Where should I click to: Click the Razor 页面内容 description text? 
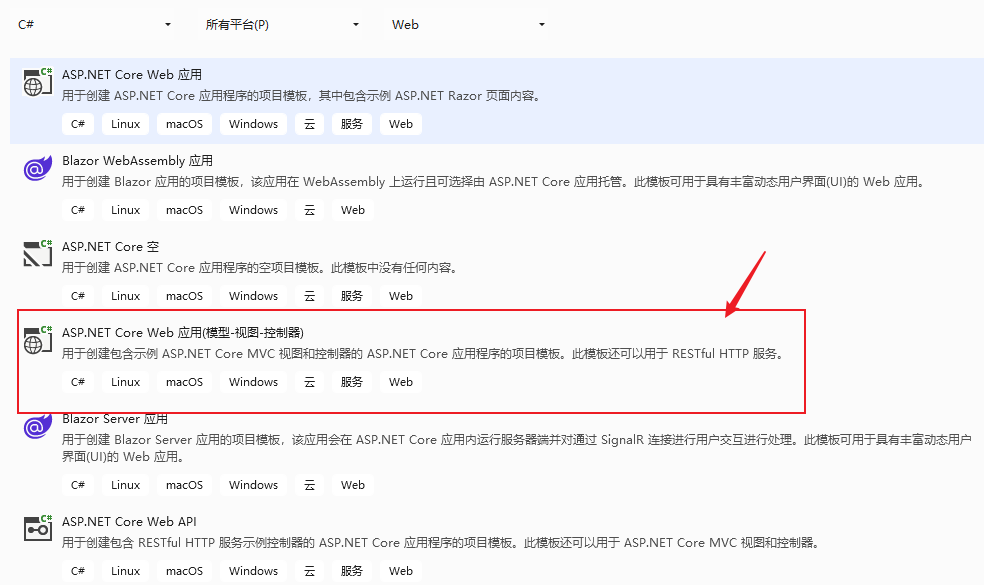(301, 96)
